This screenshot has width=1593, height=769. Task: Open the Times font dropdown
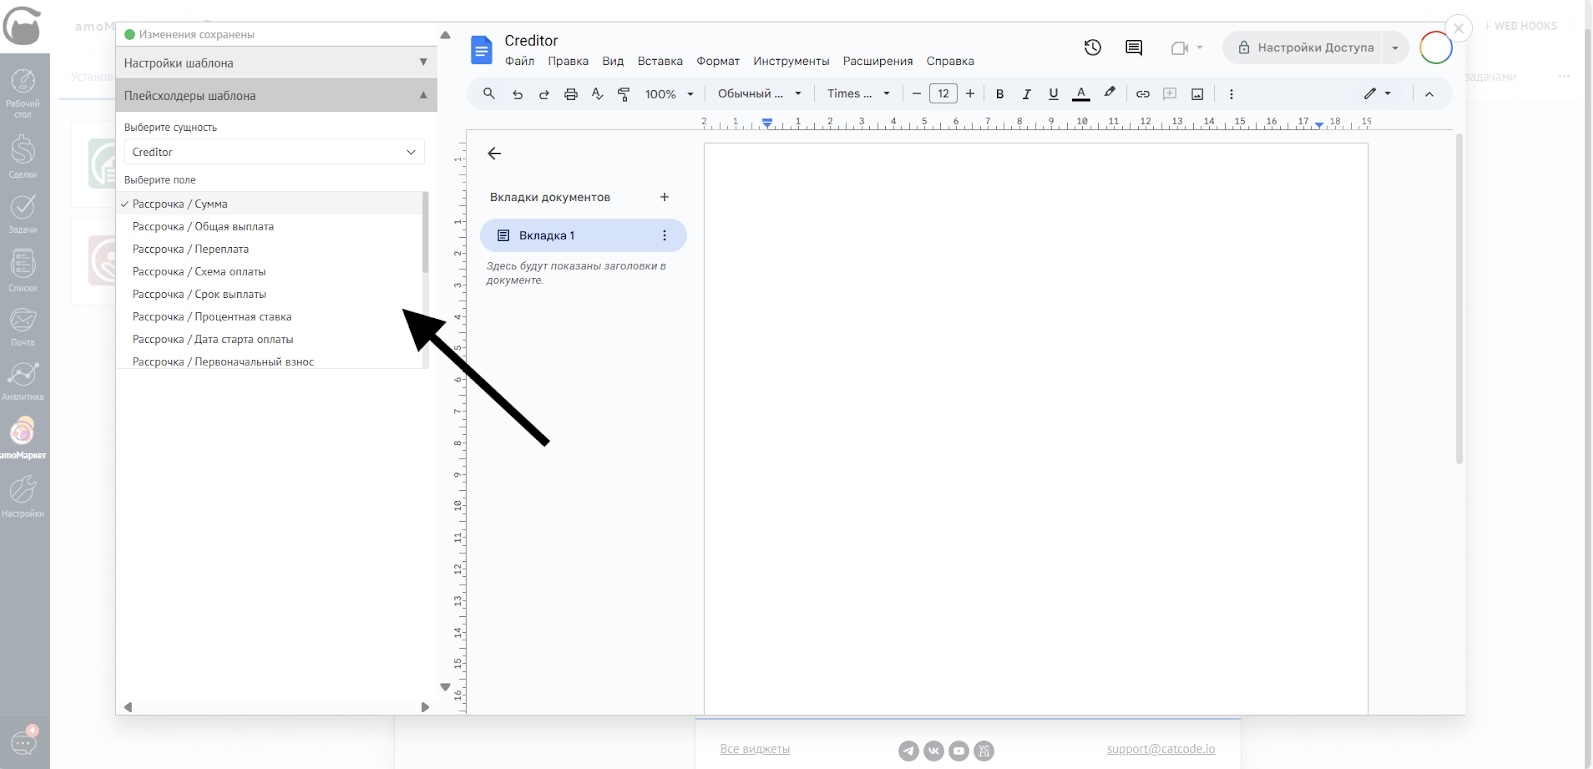coord(858,94)
